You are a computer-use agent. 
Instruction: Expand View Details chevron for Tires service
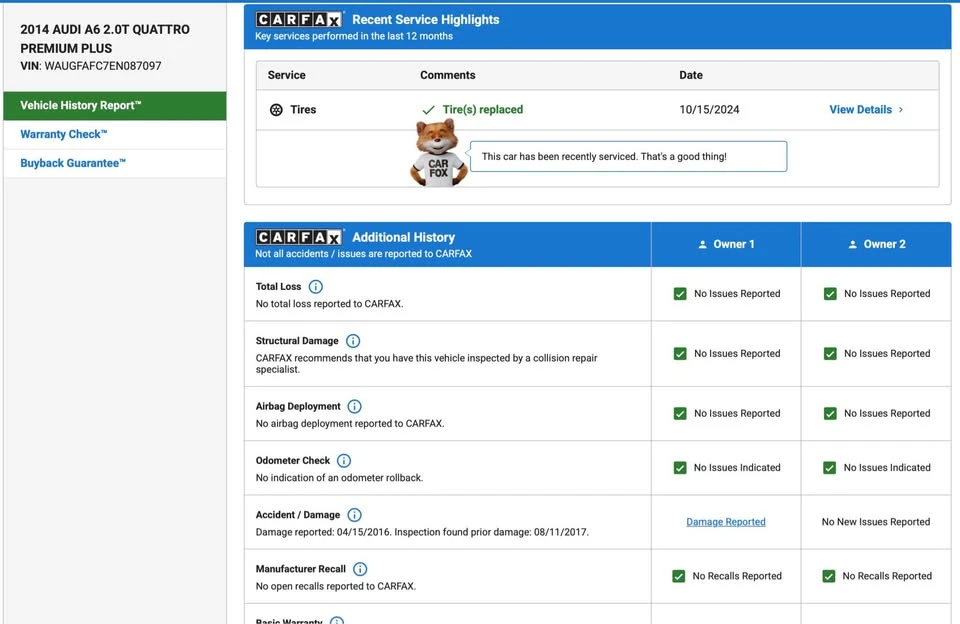coord(901,110)
